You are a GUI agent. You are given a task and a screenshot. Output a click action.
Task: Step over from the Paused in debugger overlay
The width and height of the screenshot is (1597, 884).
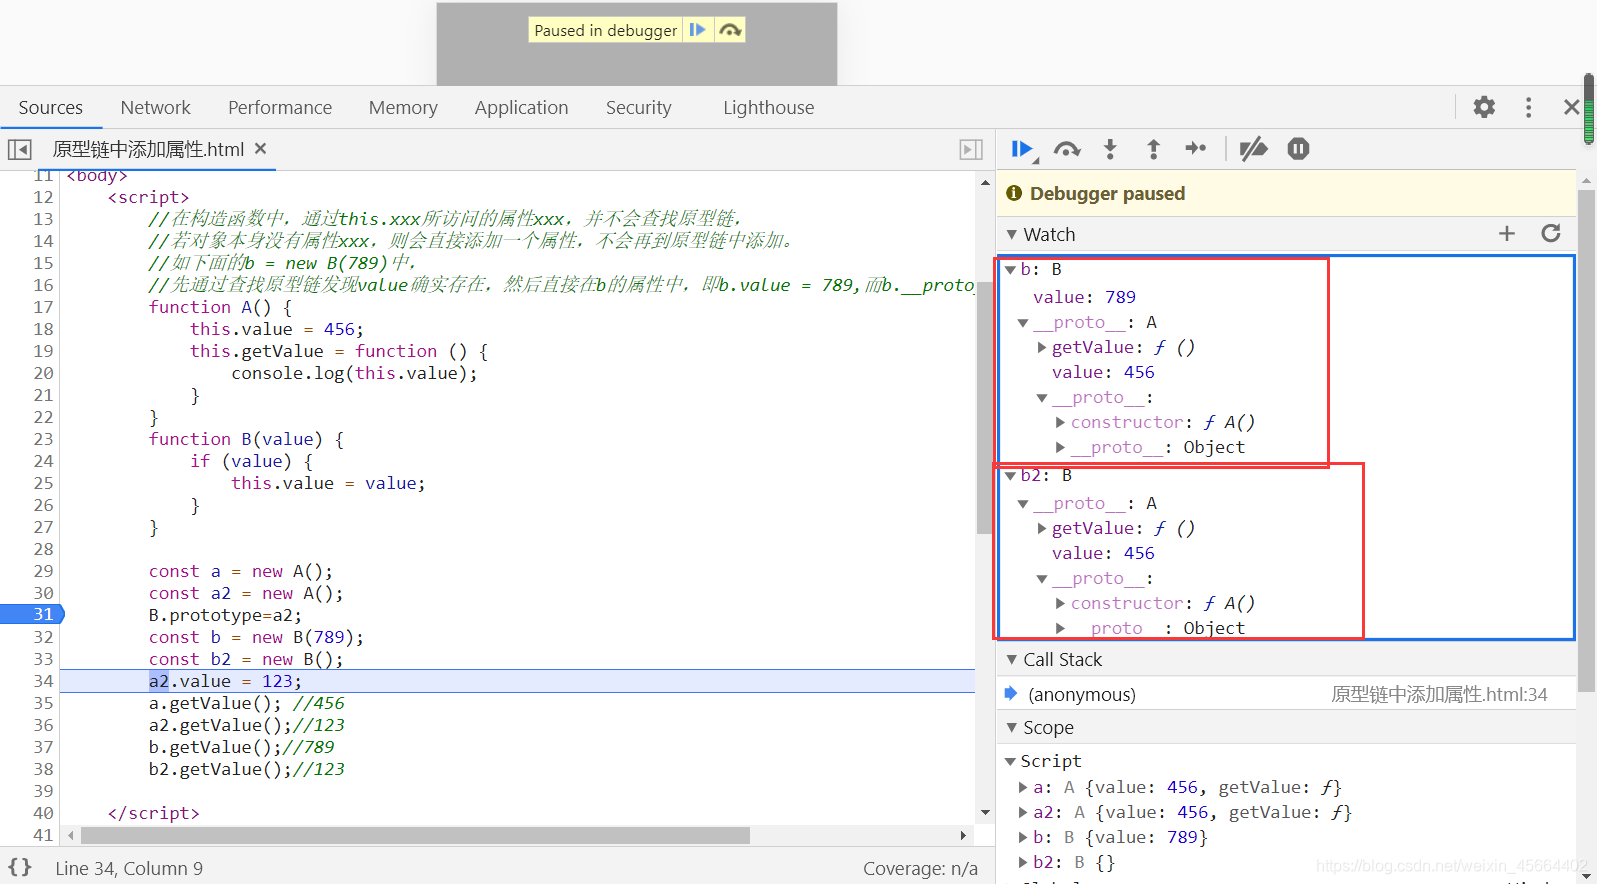(x=730, y=30)
